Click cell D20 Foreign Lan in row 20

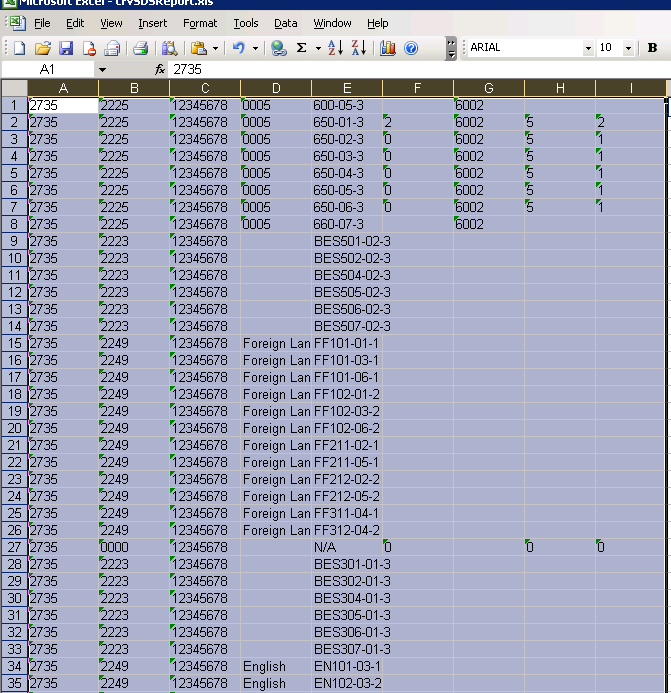click(276, 428)
